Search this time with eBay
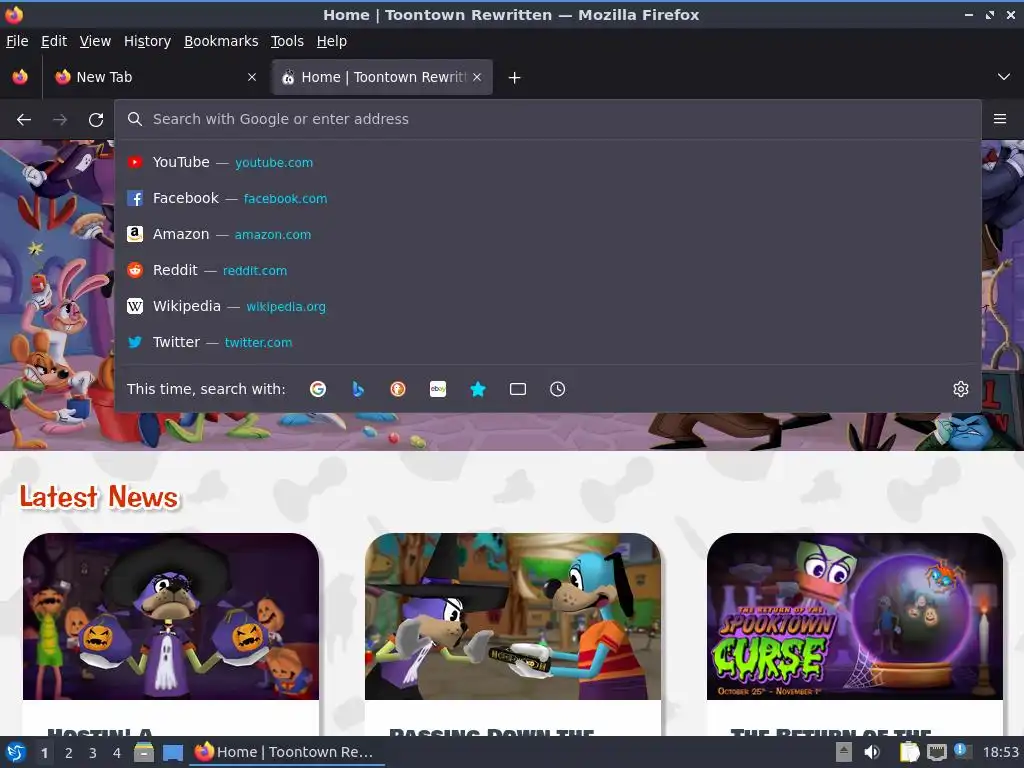This screenshot has width=1024, height=768. (438, 389)
